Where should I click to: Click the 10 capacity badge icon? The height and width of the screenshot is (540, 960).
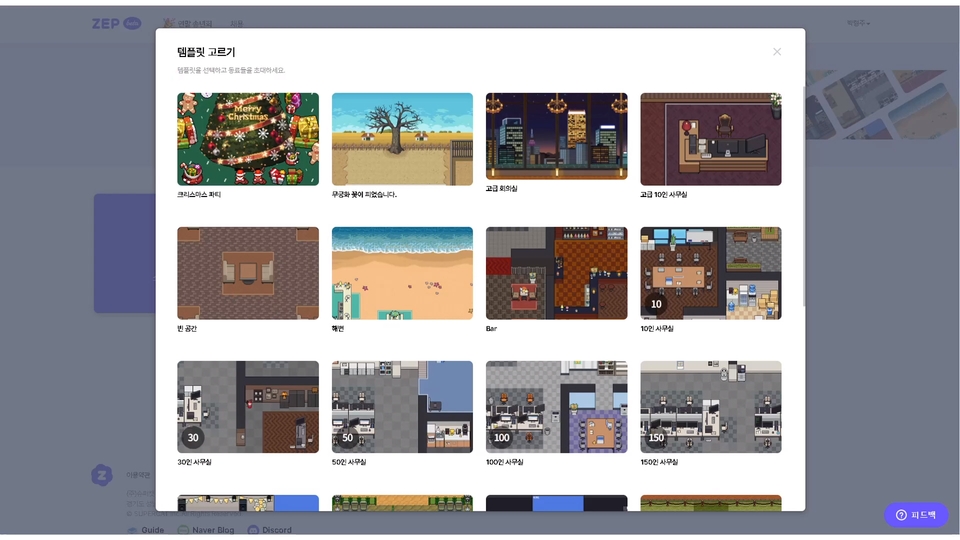(x=656, y=304)
